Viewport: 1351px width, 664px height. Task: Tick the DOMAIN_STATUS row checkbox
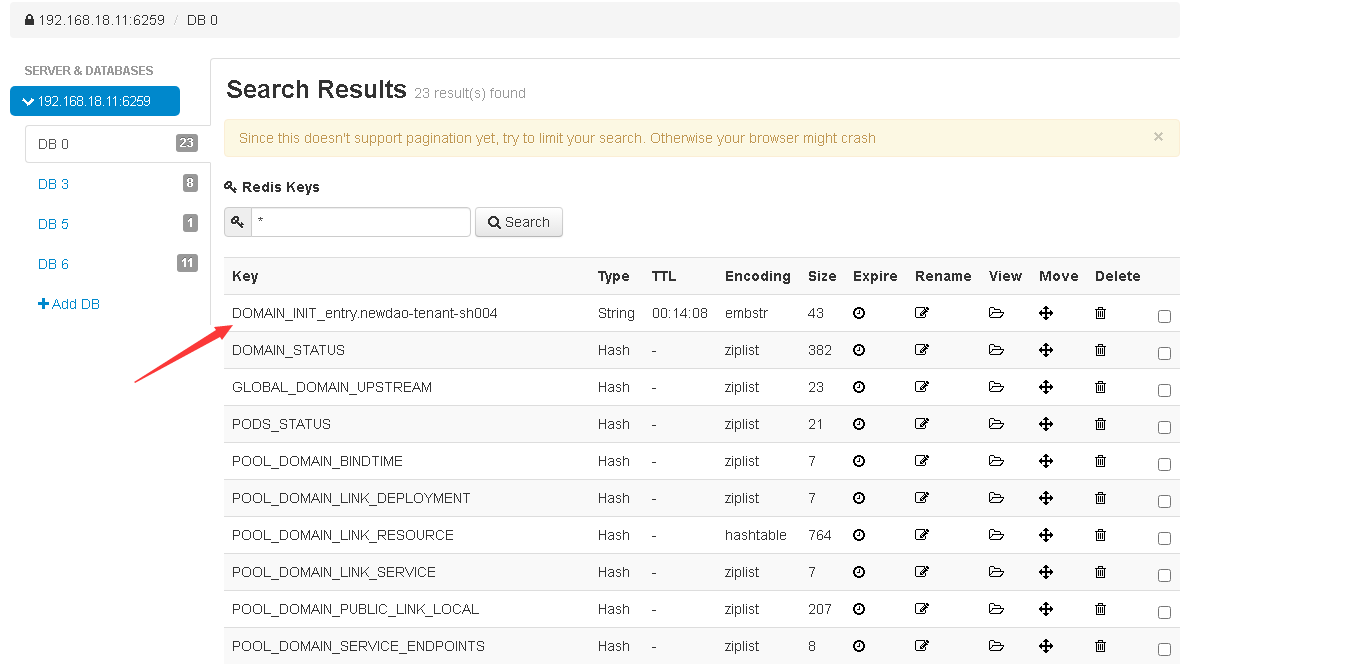pyautogui.click(x=1164, y=353)
